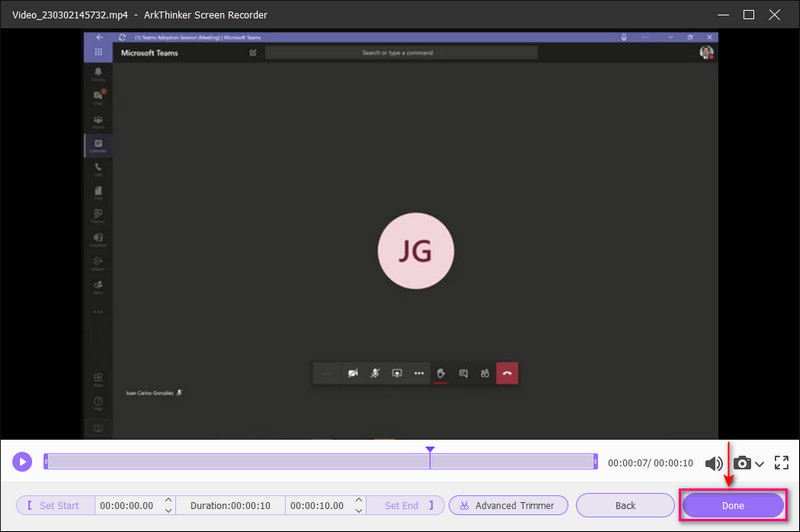This screenshot has height=532, width=800.
Task: Click the right trim end handle
Action: (x=595, y=462)
